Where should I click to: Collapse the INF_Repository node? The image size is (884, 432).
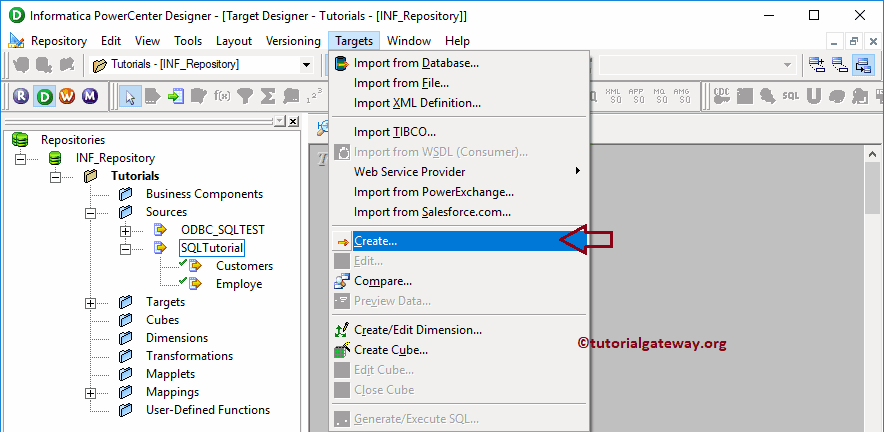coord(21,158)
